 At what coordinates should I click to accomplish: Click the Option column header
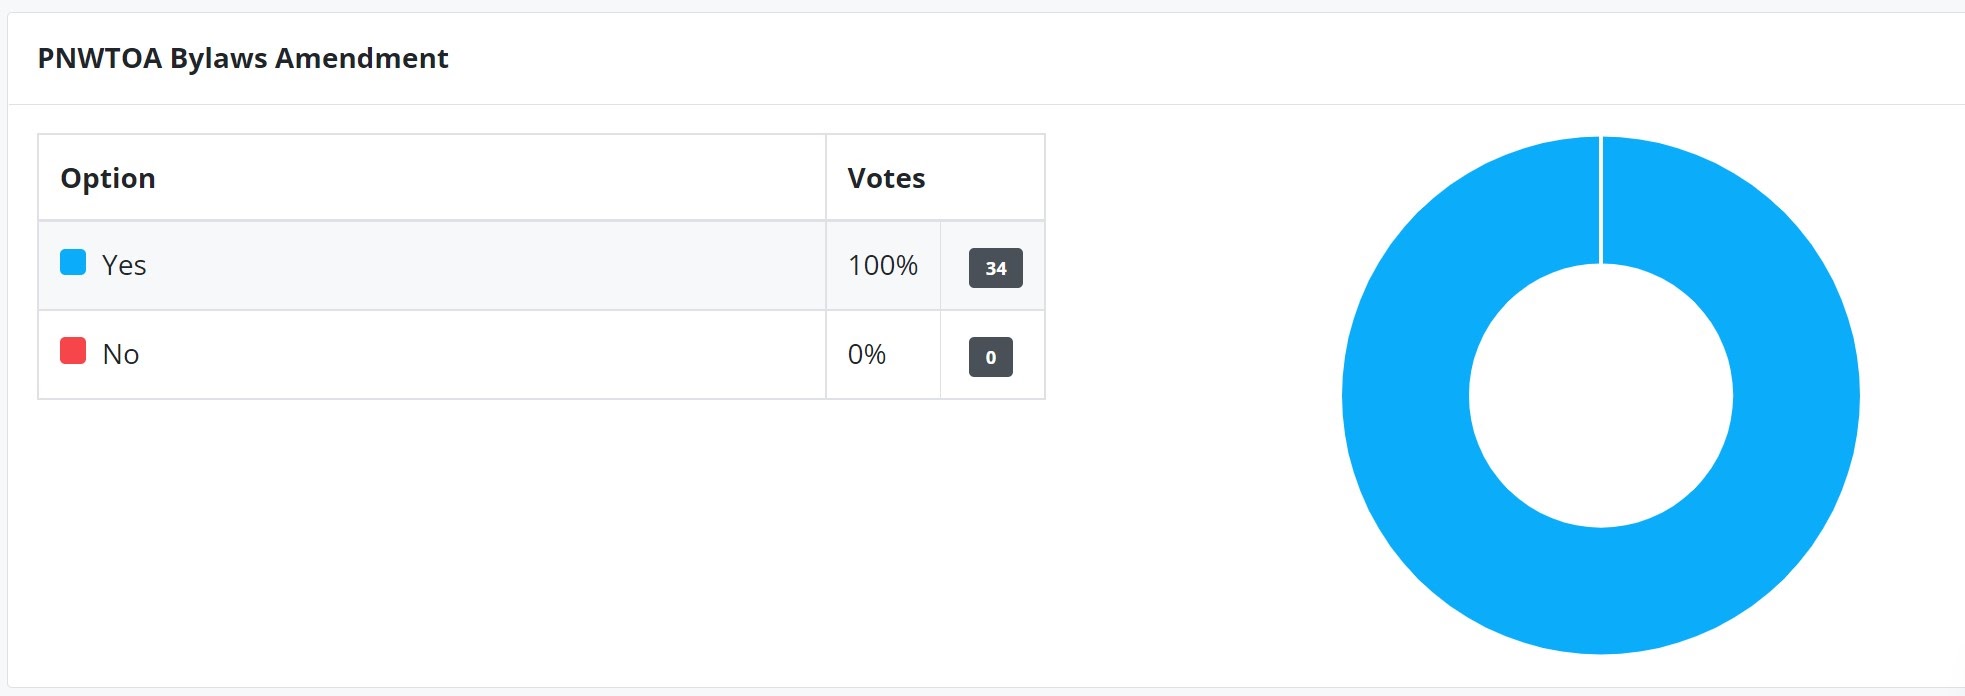pyautogui.click(x=108, y=178)
